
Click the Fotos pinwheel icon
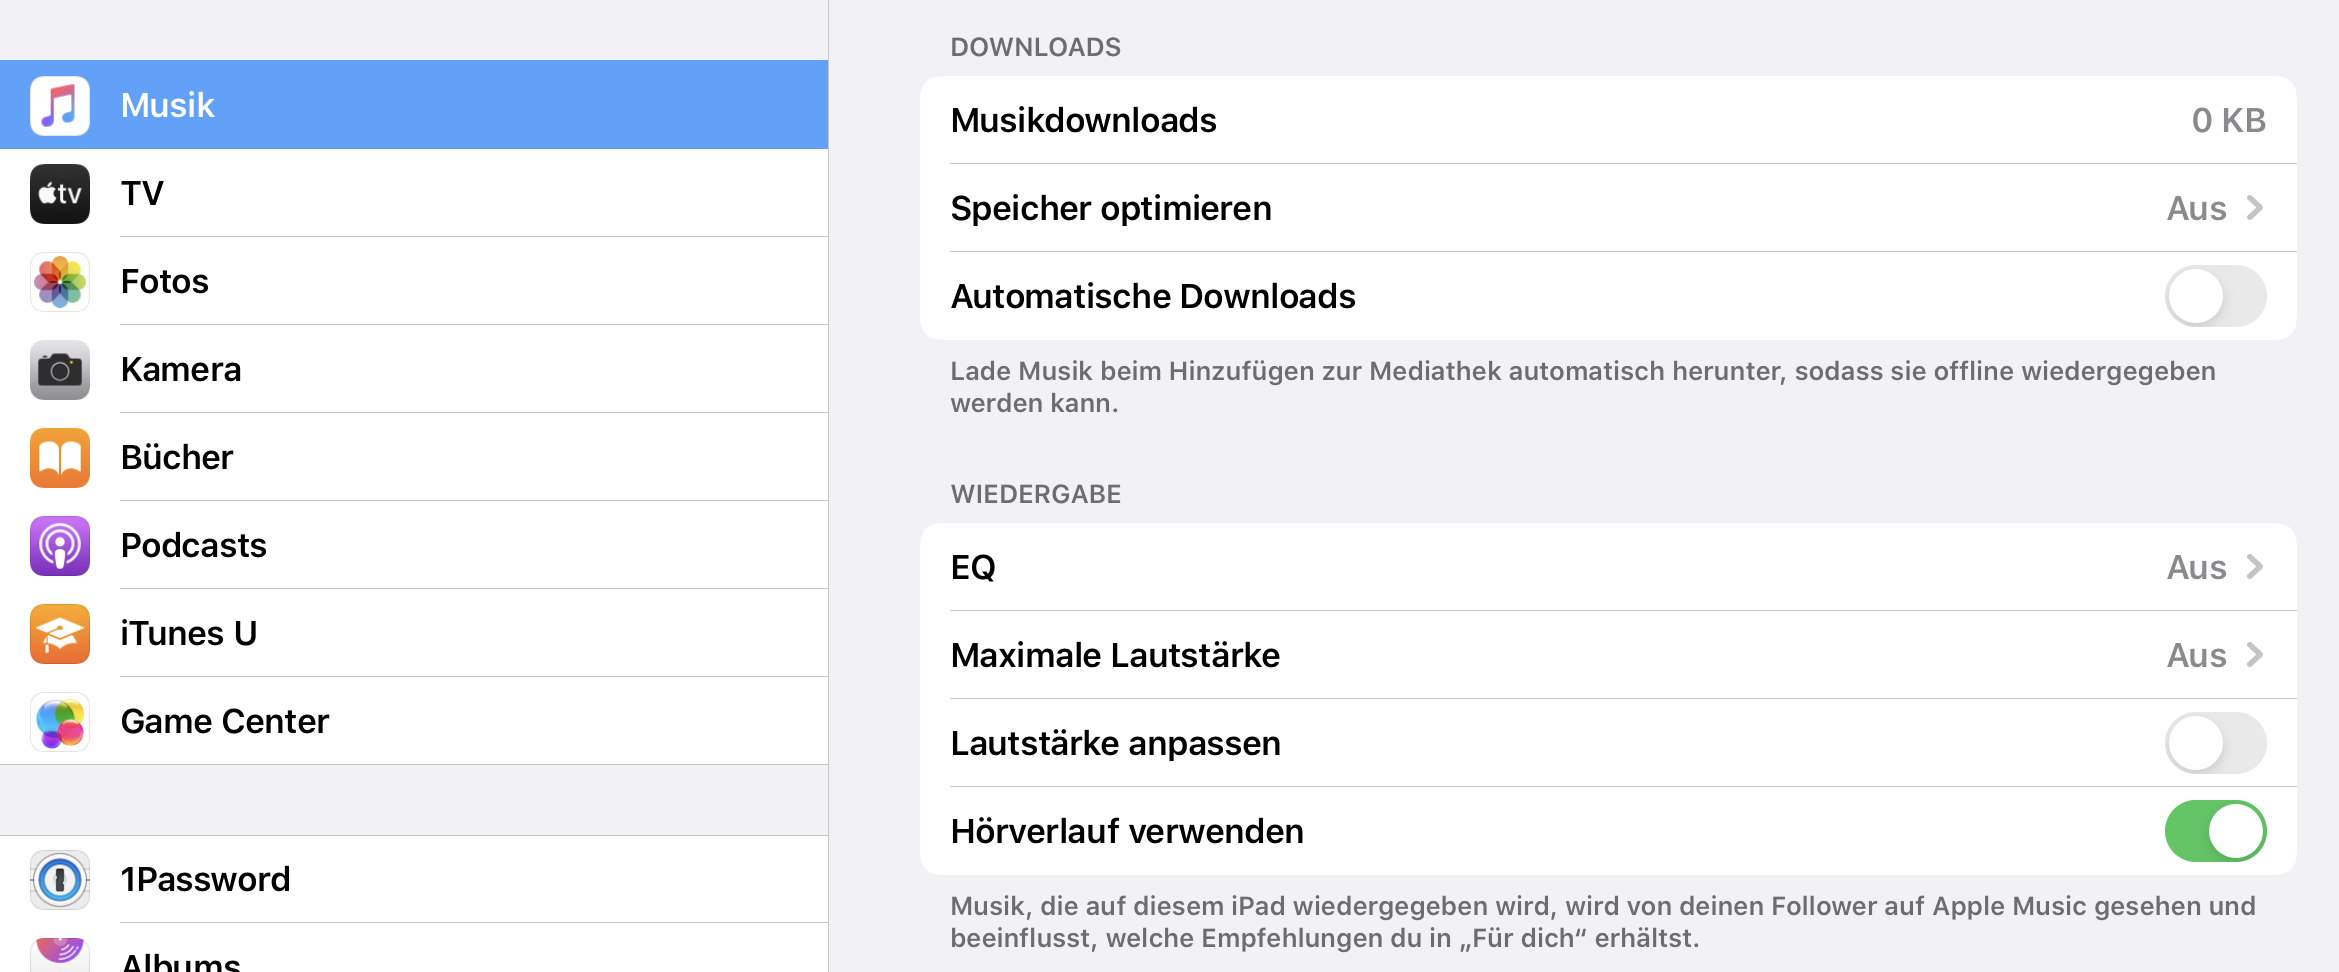(x=60, y=281)
